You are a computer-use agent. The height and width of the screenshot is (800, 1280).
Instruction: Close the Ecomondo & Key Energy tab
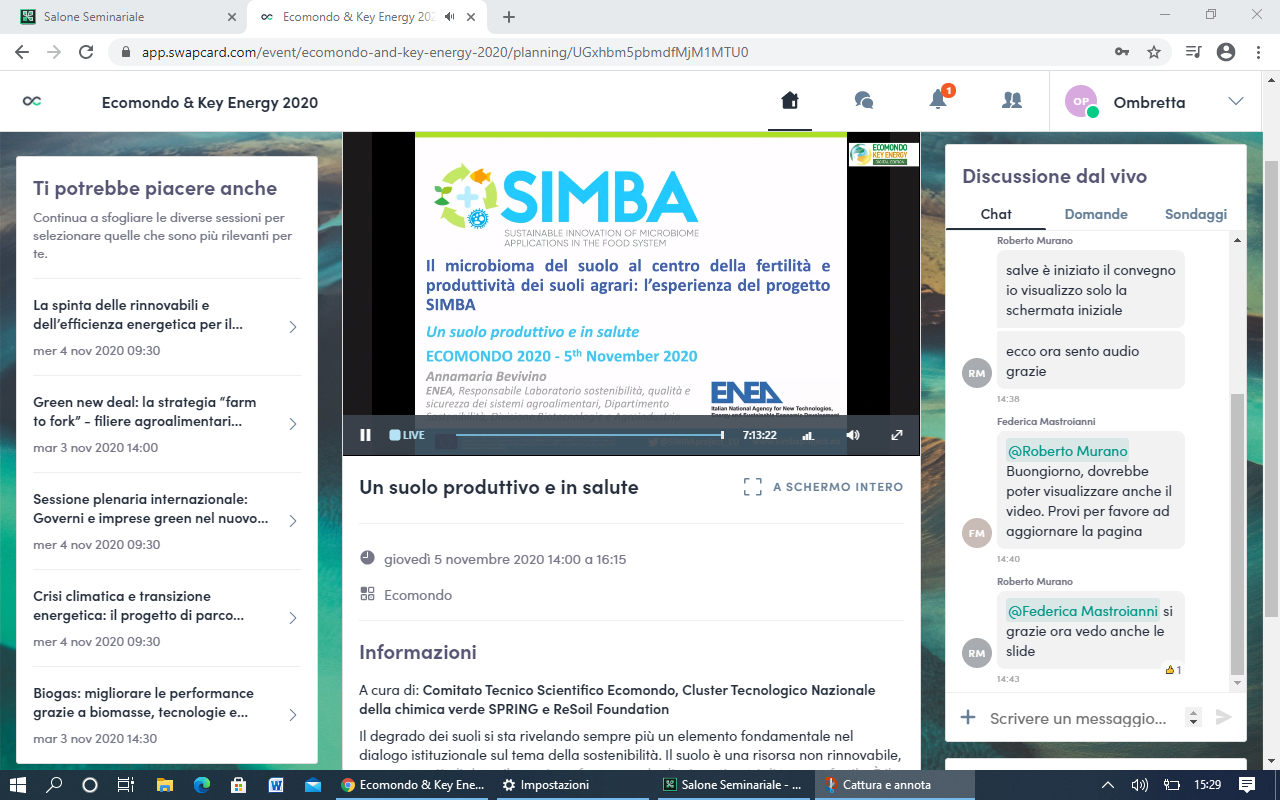473,17
